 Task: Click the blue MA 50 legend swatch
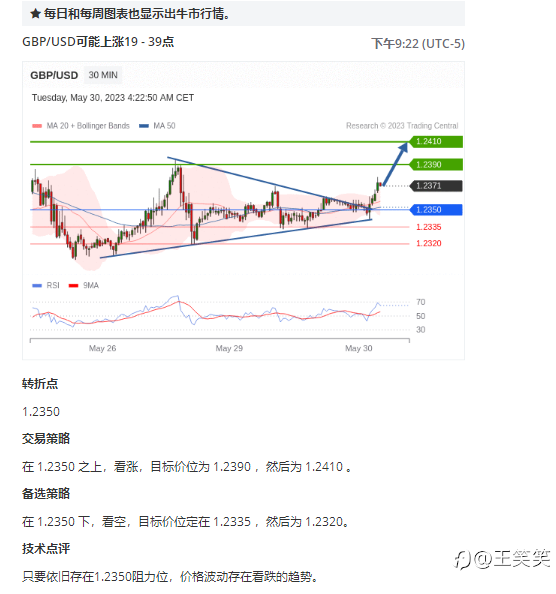(x=144, y=126)
